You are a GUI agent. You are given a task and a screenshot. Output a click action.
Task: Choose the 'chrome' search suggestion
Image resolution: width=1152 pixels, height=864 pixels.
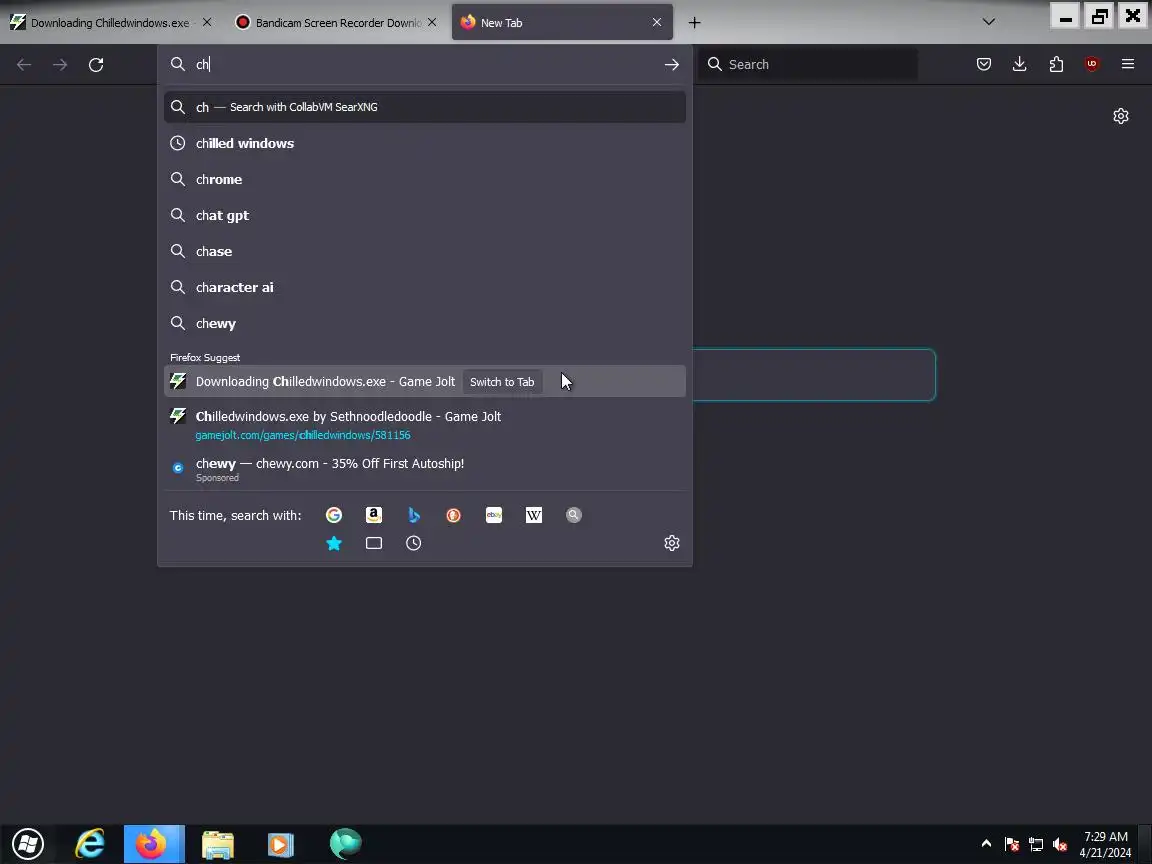coord(425,179)
